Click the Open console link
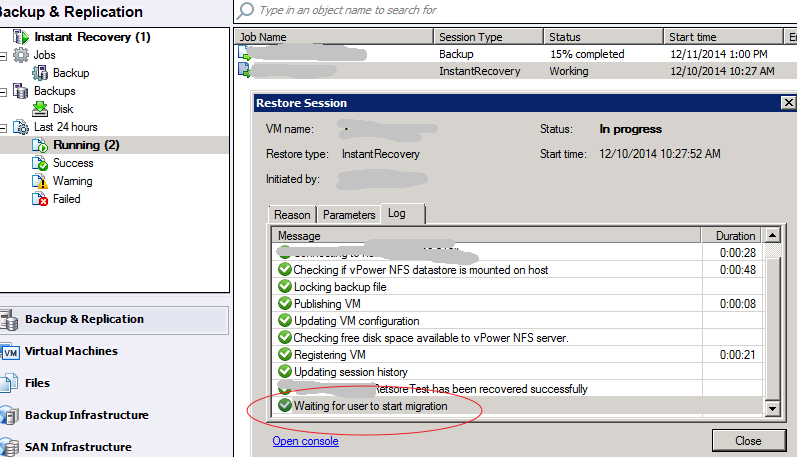Viewport: 797px width, 457px height. [x=305, y=441]
